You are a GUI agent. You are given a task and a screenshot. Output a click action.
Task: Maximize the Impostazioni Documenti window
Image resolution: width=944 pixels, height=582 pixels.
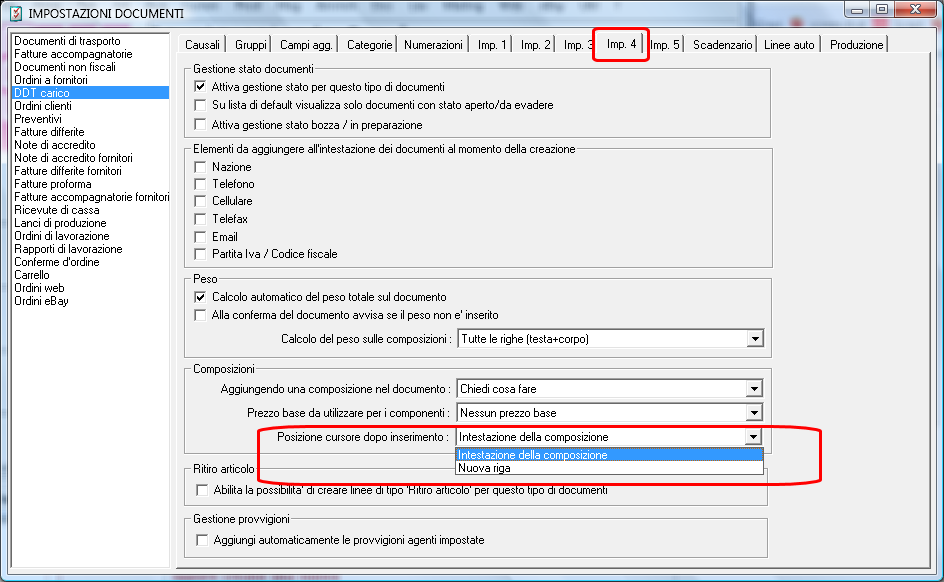coord(882,10)
